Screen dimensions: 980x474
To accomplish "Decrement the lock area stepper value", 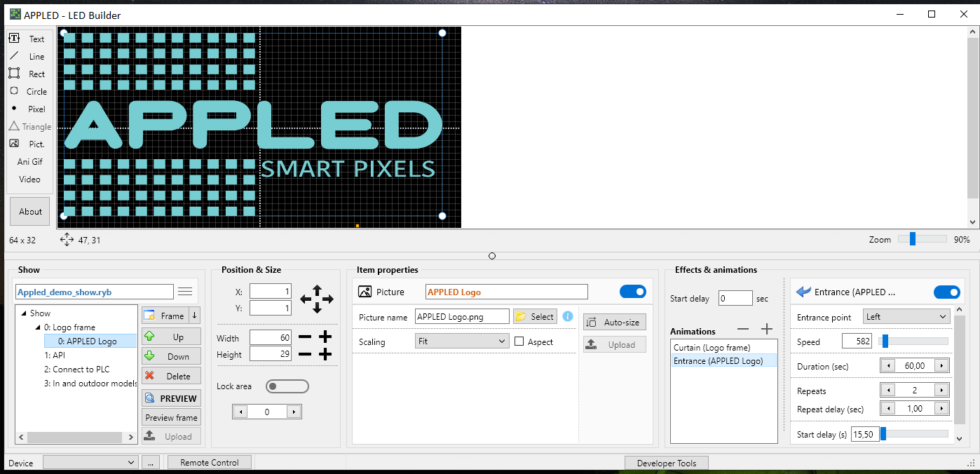I will coord(241,412).
